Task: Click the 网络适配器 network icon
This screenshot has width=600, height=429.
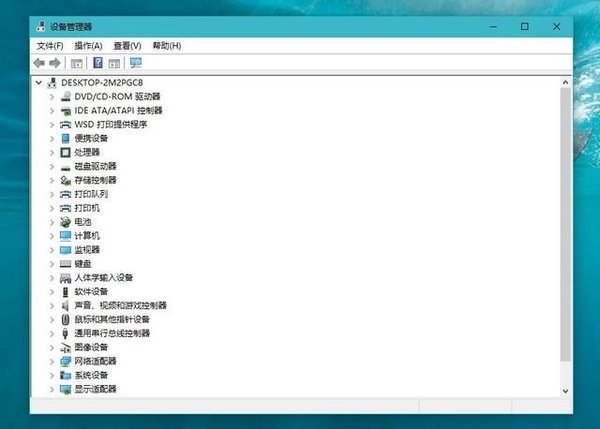Action: pos(66,361)
